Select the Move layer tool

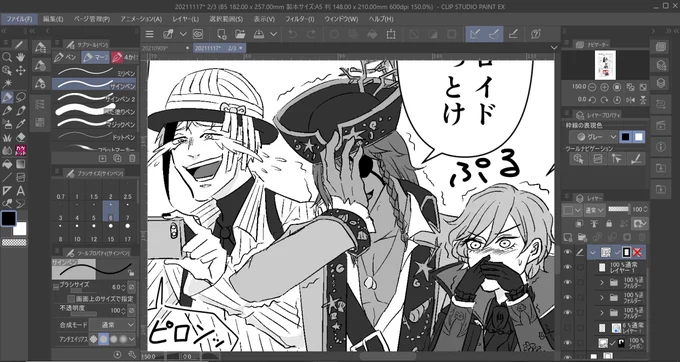point(20,70)
